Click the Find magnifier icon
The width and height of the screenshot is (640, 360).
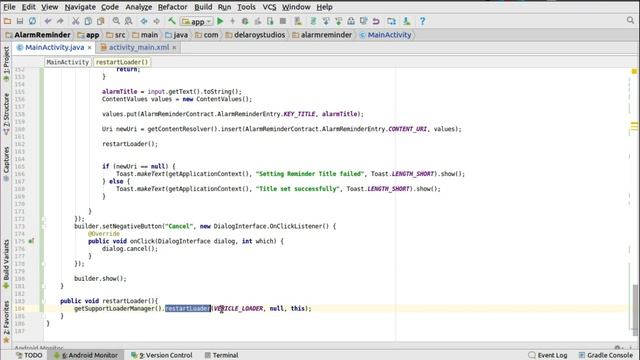116,21
